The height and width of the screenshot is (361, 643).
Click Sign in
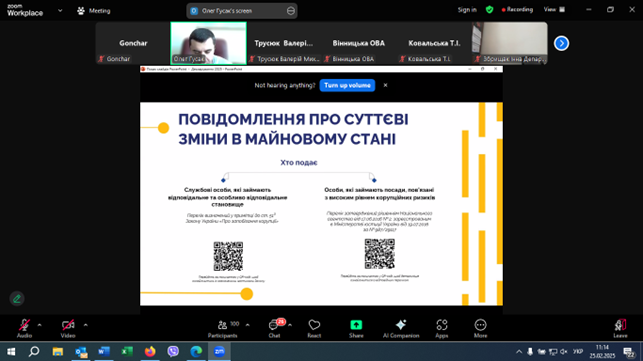click(467, 9)
